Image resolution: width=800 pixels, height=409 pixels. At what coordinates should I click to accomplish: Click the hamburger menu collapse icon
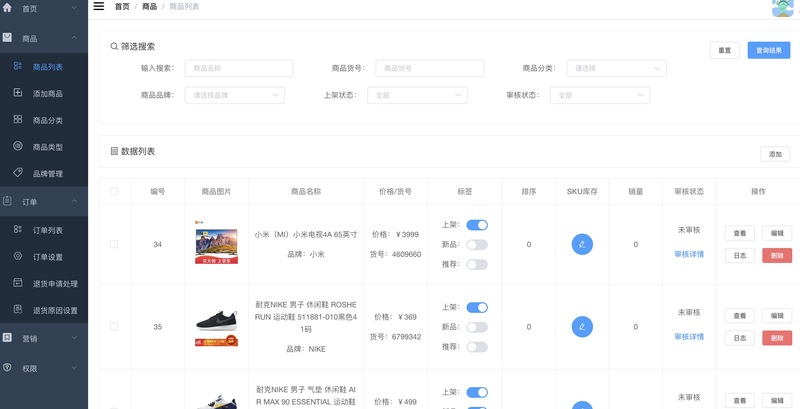pyautogui.click(x=99, y=6)
